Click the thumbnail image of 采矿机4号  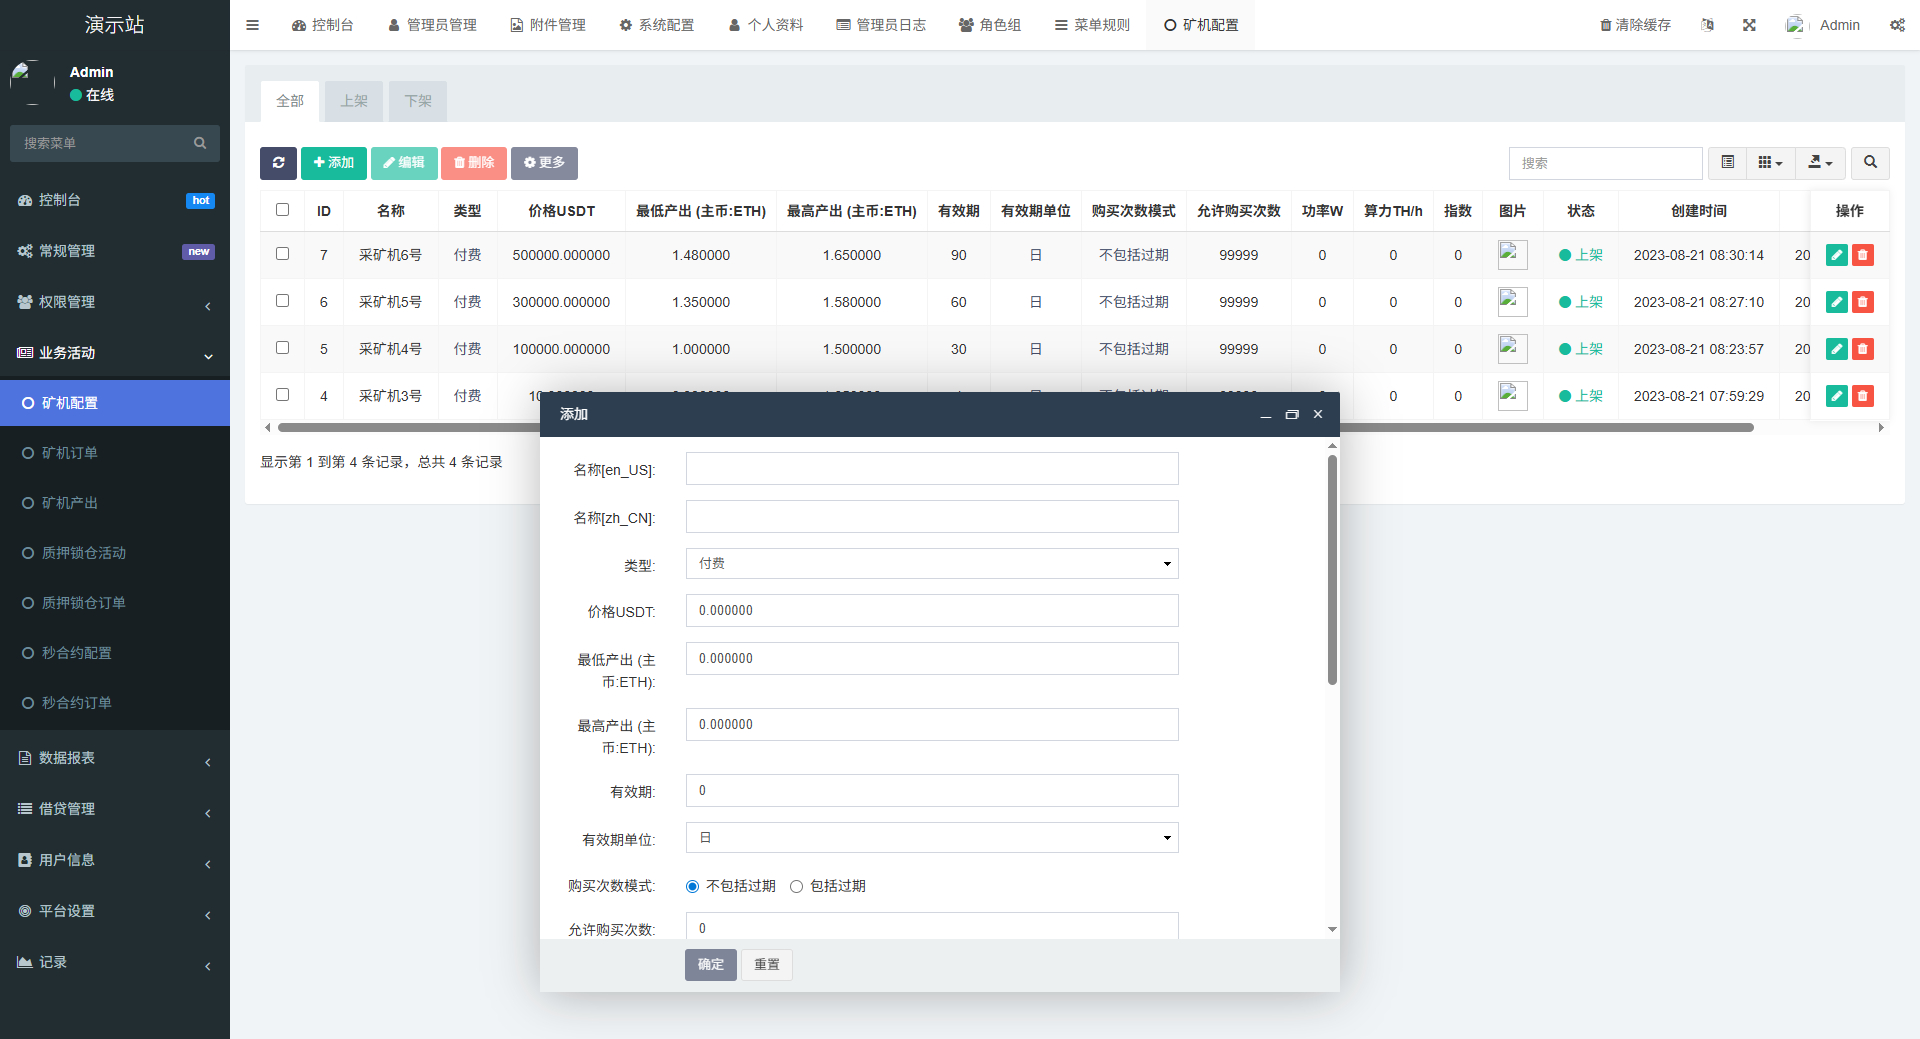coord(1512,349)
